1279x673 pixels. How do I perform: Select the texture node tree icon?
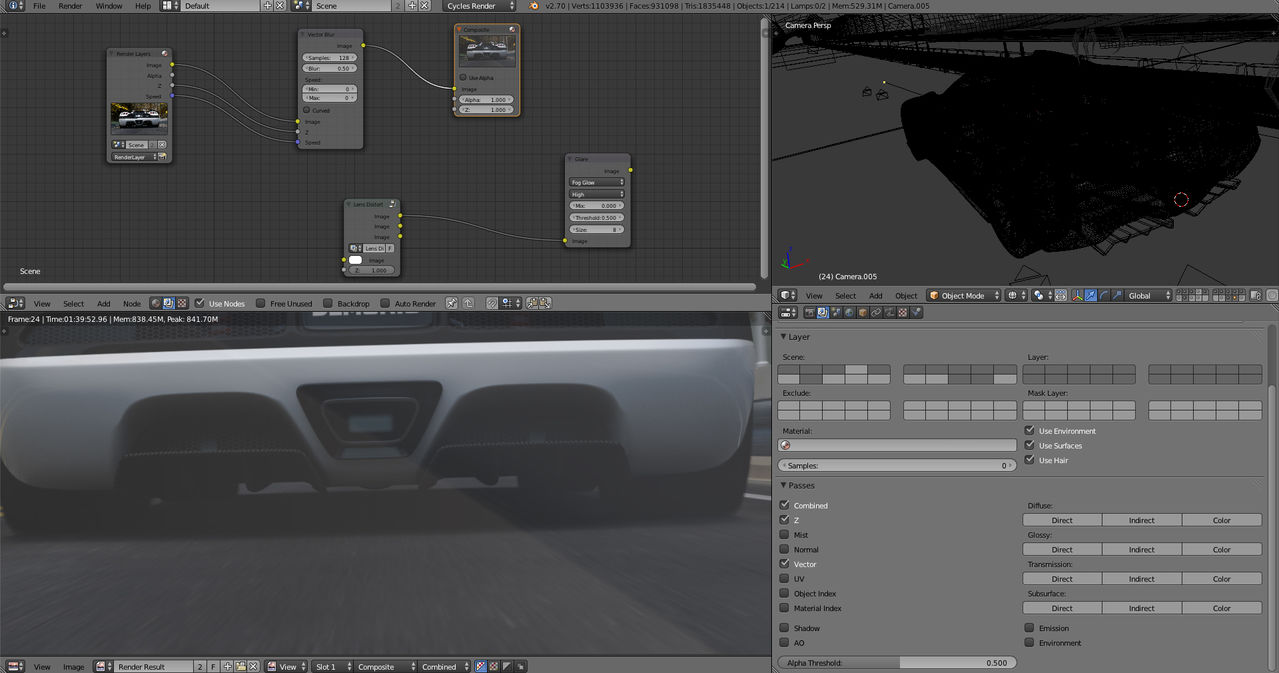[x=182, y=303]
